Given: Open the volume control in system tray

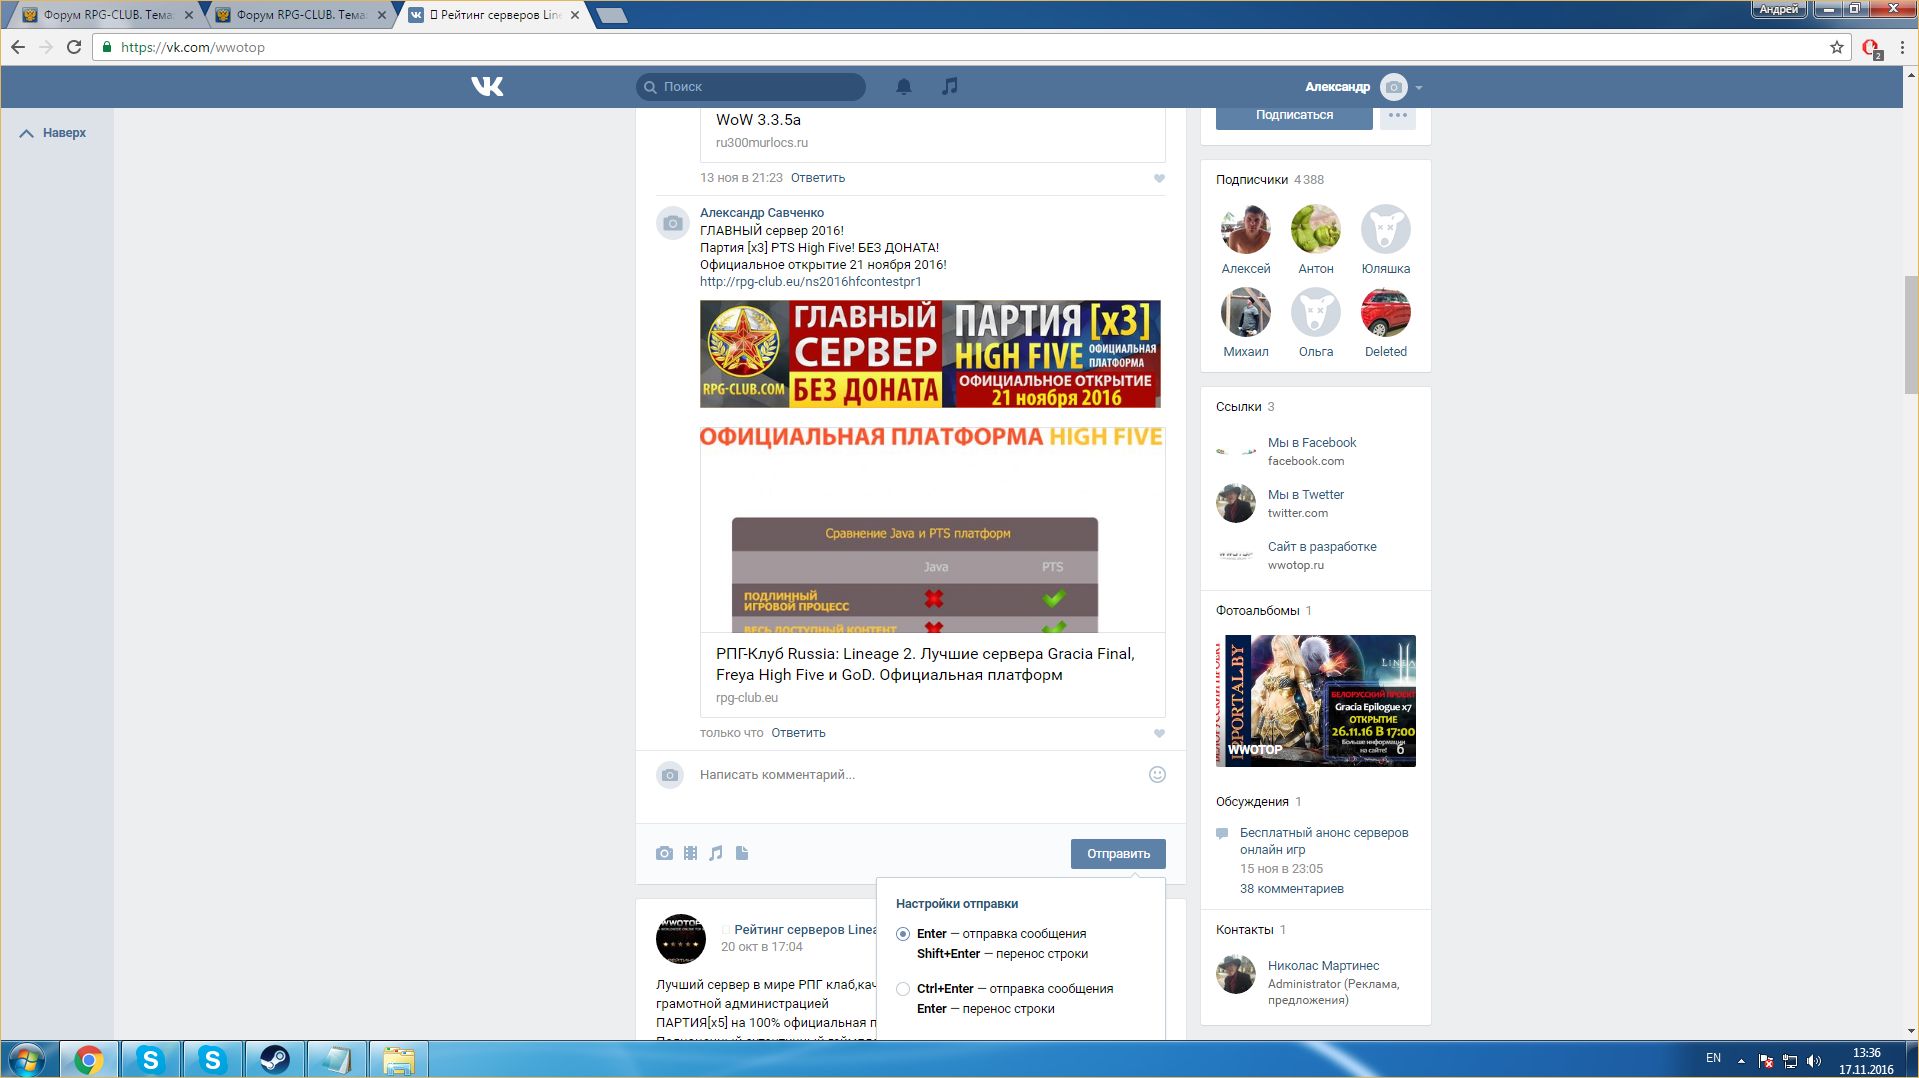Looking at the screenshot, I should (1814, 1060).
